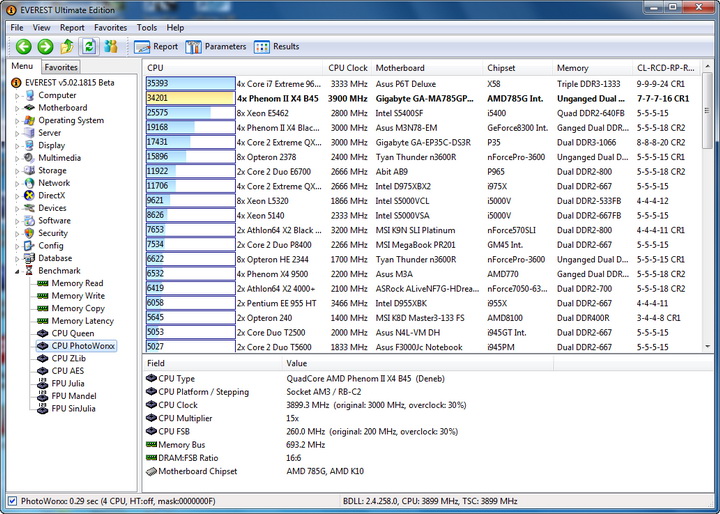Expand the Motherboard tree node
Image resolution: width=720 pixels, height=514 pixels.
[17, 108]
